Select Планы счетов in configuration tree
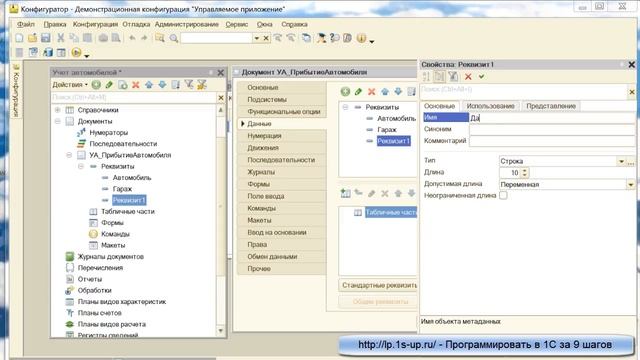This screenshot has height=360, width=640. 100,313
